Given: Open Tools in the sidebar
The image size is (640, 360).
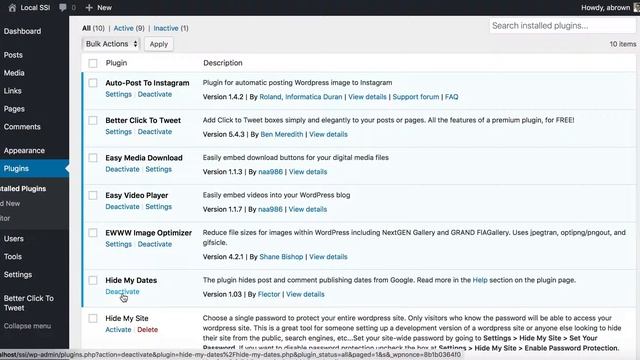Looking at the screenshot, I should (x=13, y=256).
